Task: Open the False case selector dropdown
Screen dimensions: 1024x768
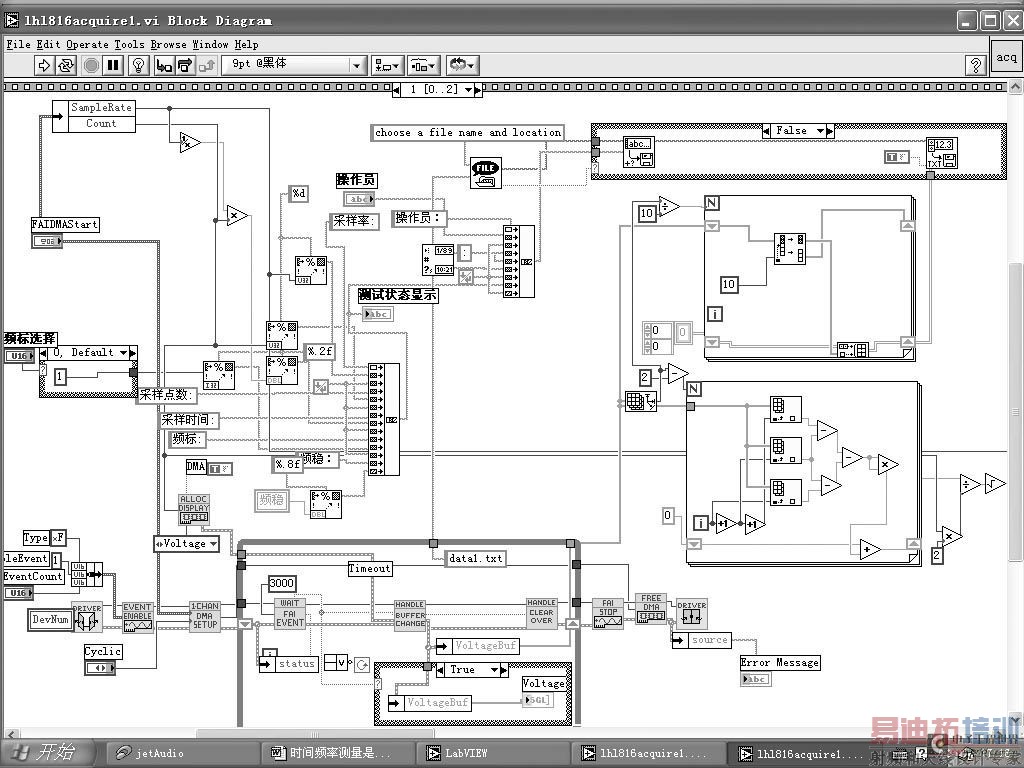Action: coord(820,131)
